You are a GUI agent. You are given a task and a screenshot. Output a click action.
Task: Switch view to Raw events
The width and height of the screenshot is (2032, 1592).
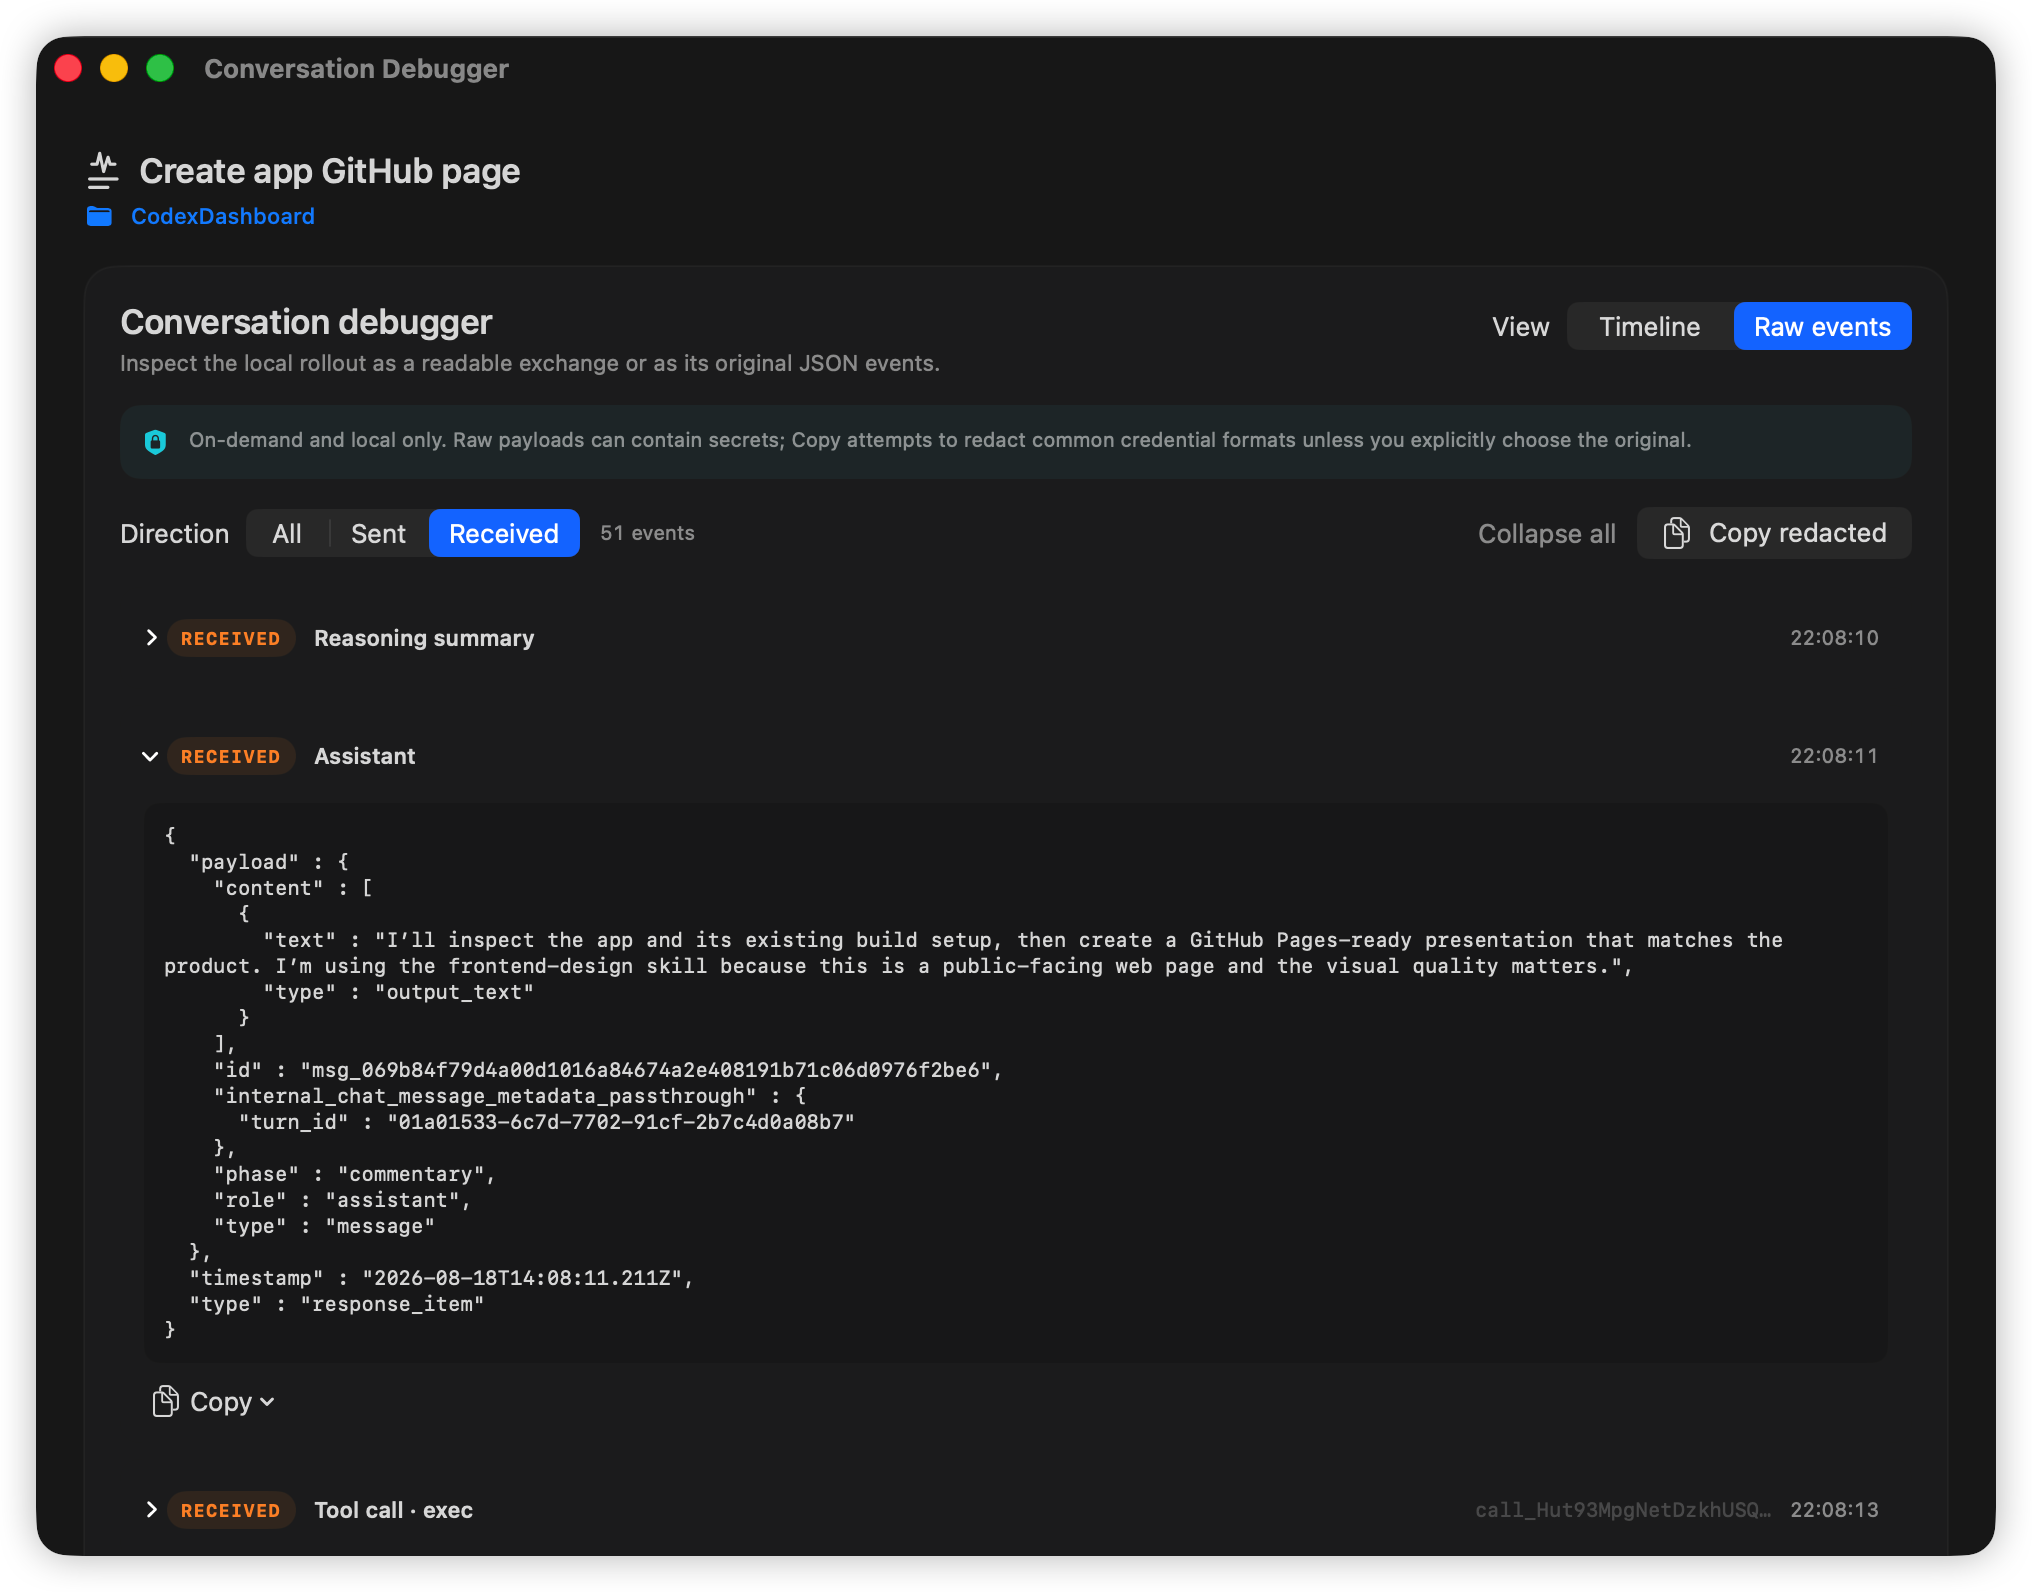(1822, 327)
